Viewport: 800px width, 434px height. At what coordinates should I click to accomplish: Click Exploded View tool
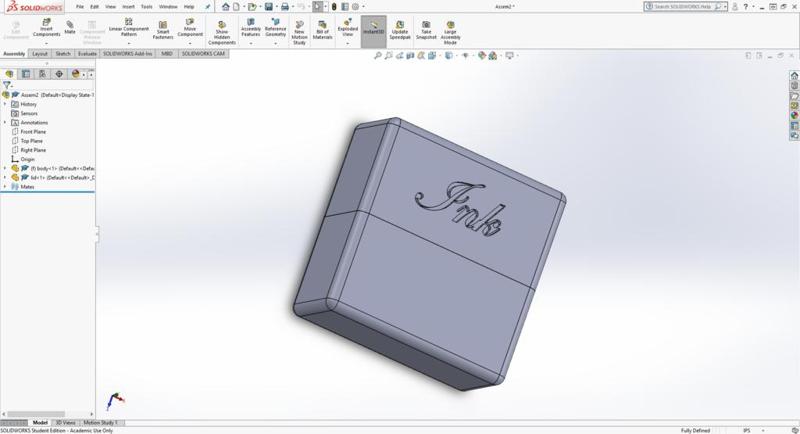pyautogui.click(x=347, y=28)
